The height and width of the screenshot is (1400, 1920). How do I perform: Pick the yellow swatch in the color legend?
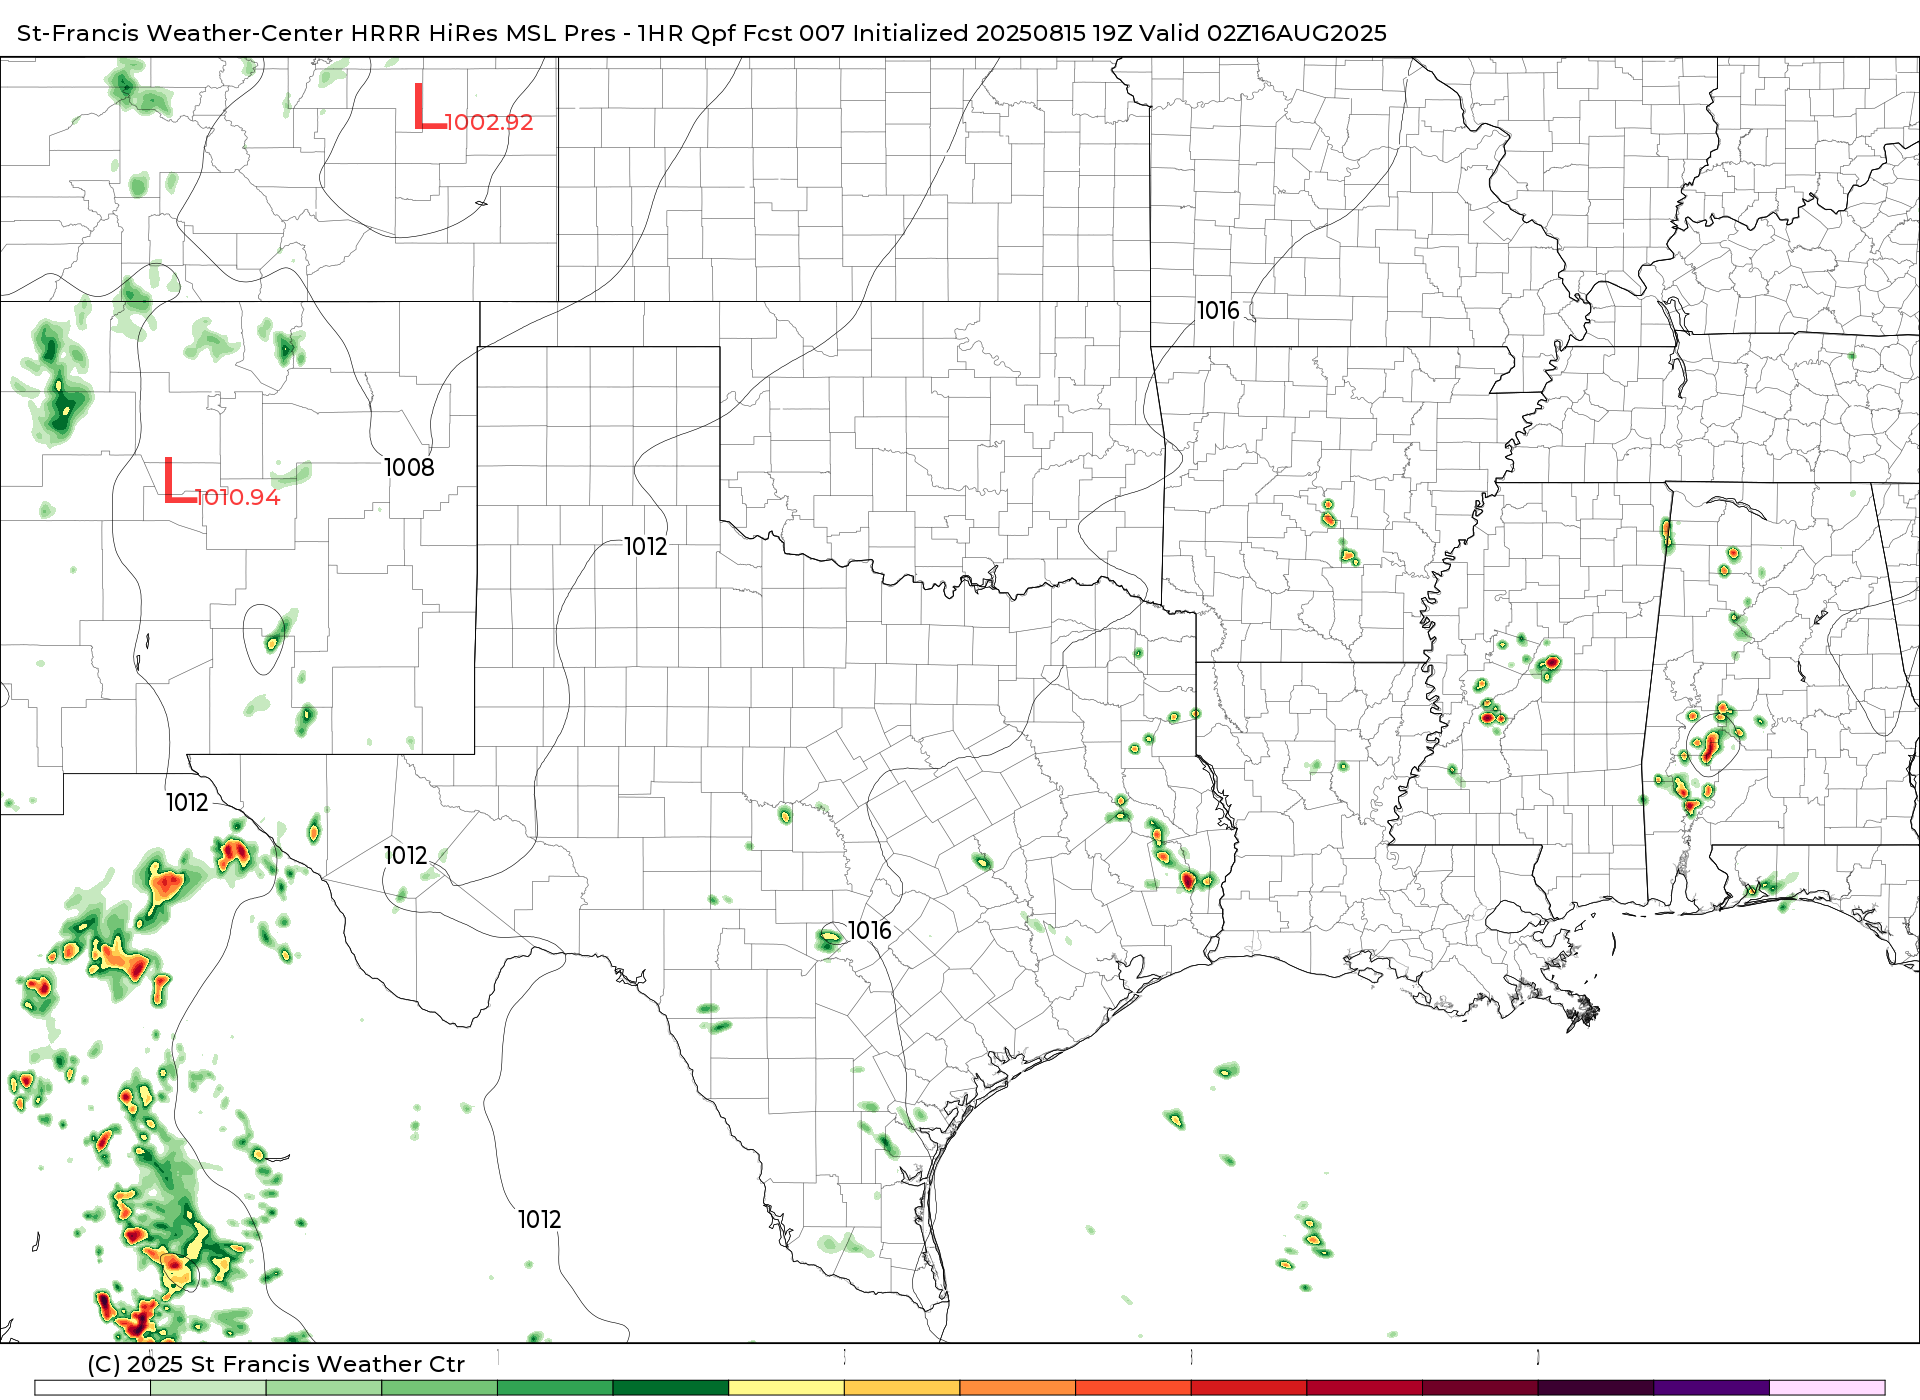click(x=786, y=1388)
